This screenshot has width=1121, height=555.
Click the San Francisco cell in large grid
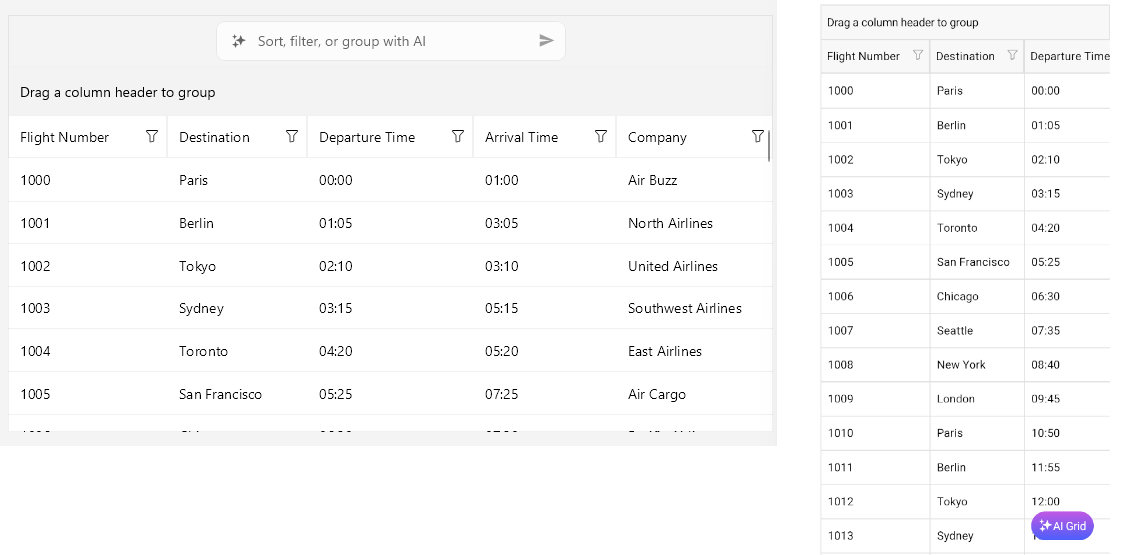tap(220, 394)
